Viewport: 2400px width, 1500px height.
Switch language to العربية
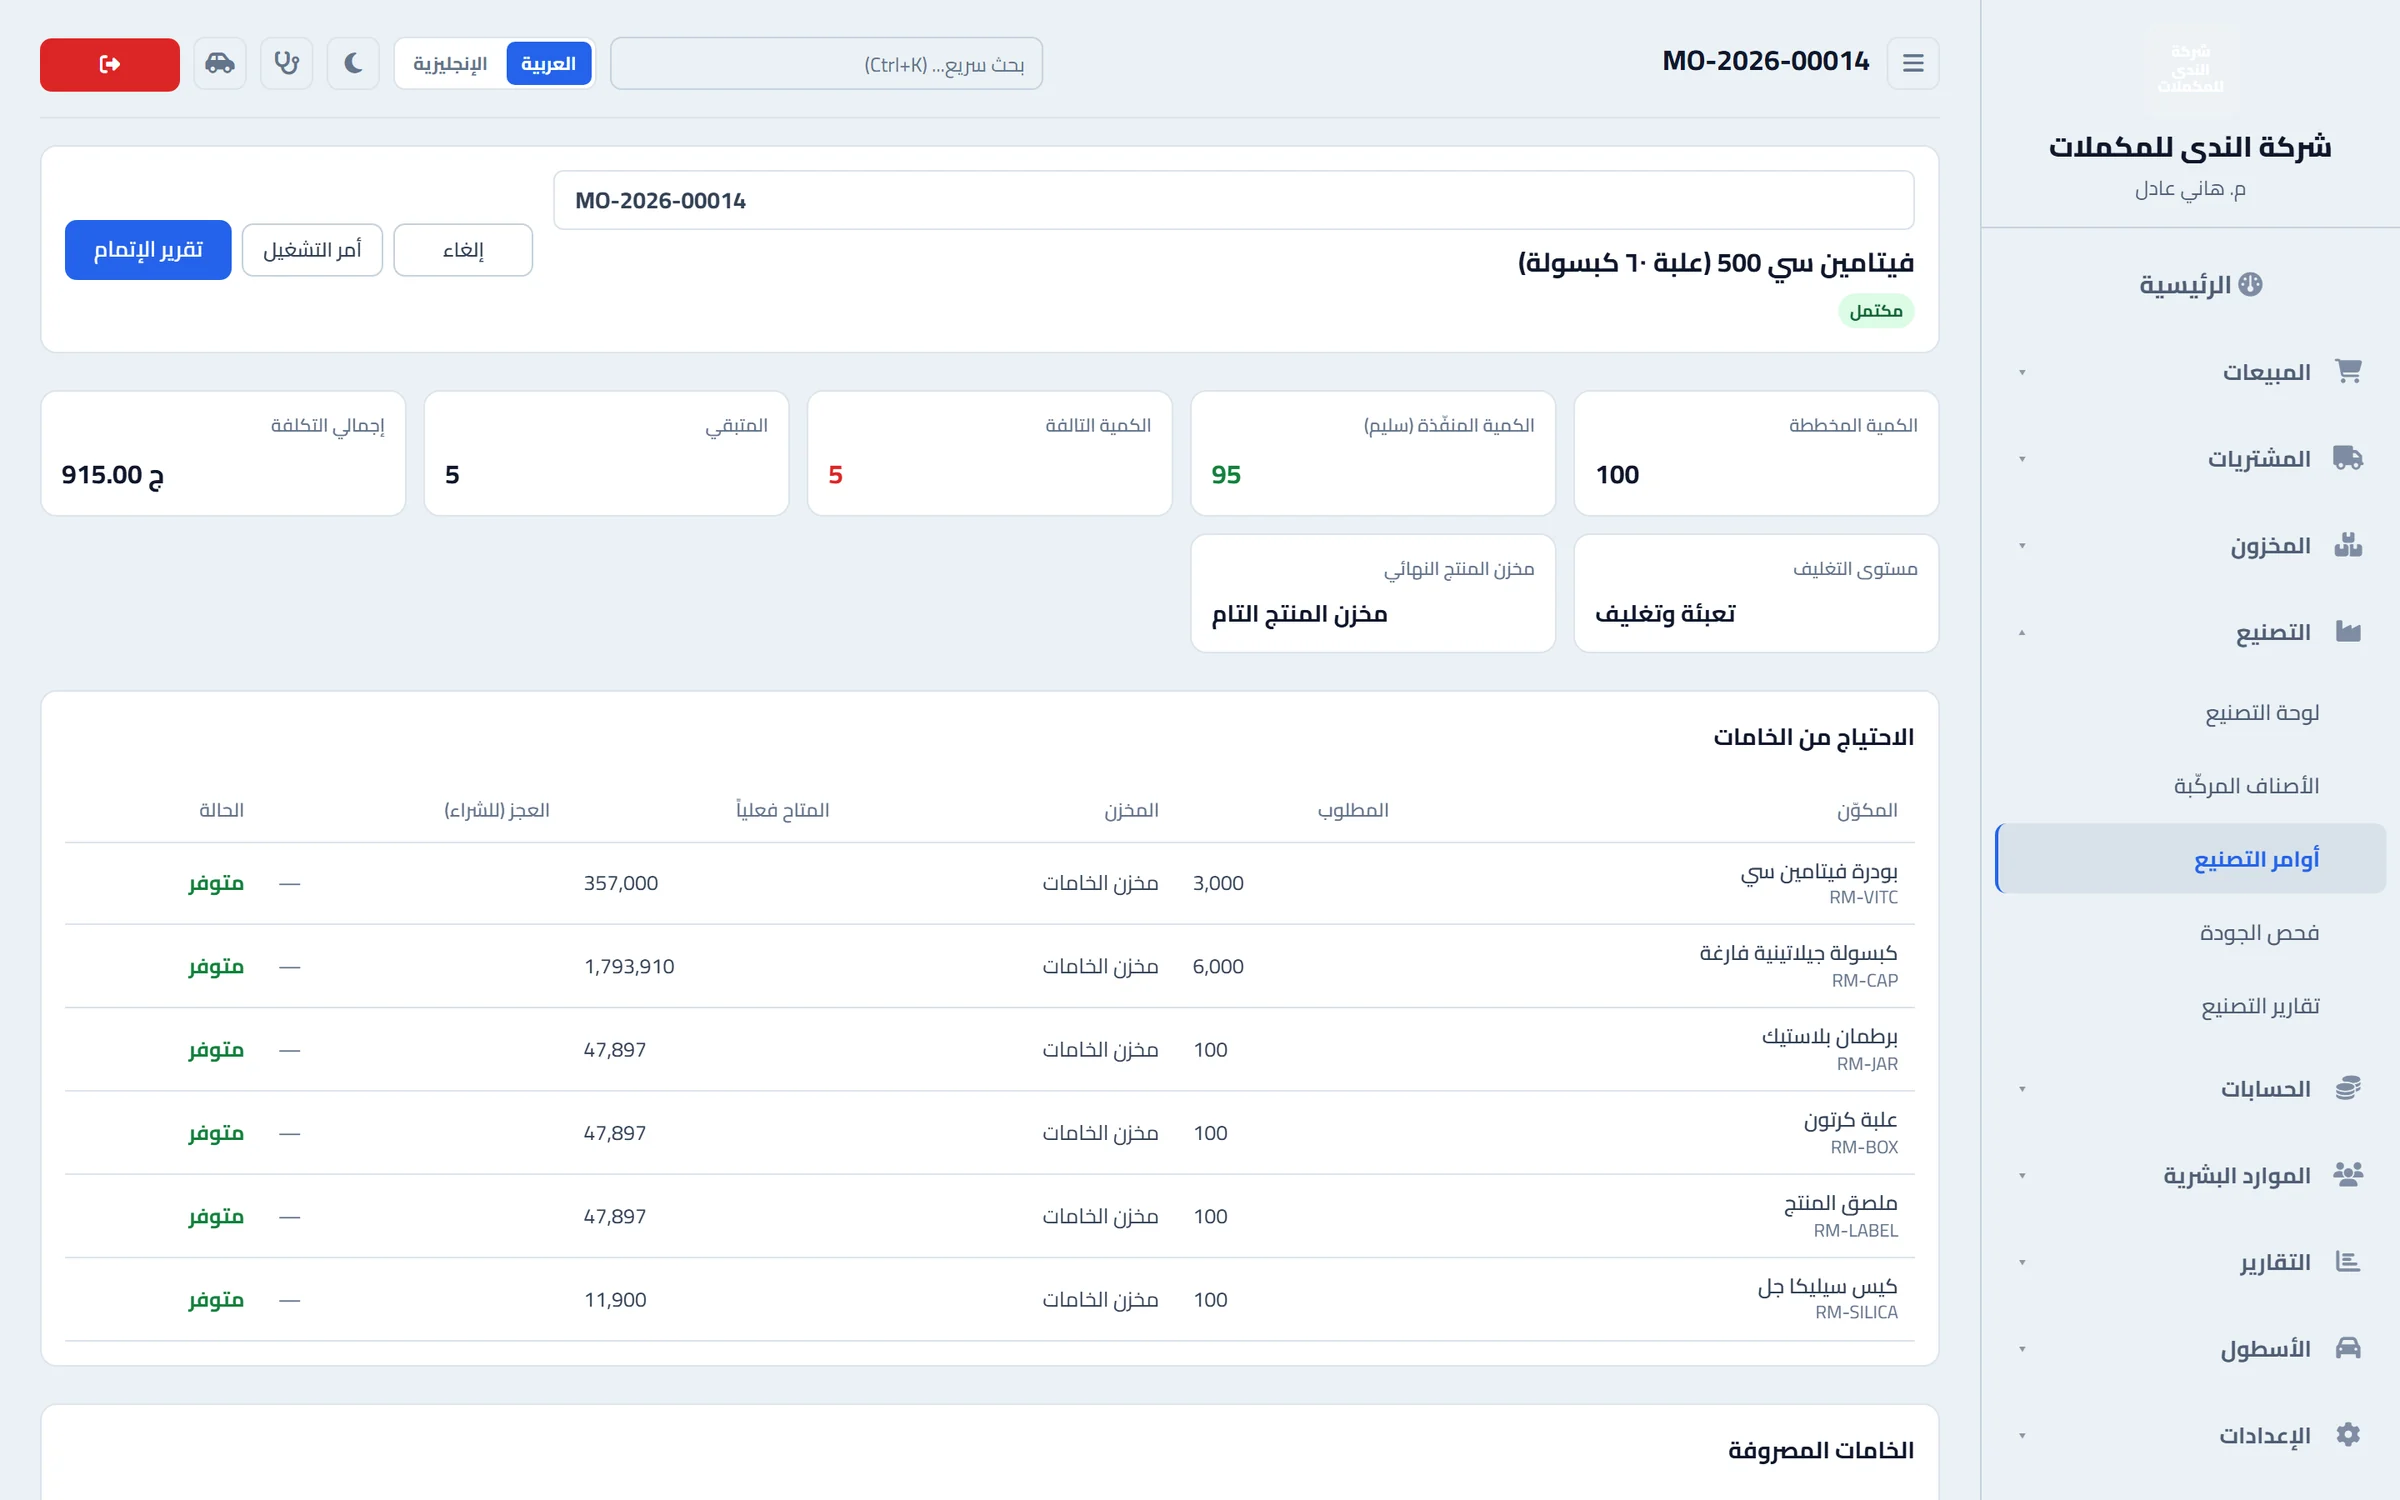tap(548, 64)
